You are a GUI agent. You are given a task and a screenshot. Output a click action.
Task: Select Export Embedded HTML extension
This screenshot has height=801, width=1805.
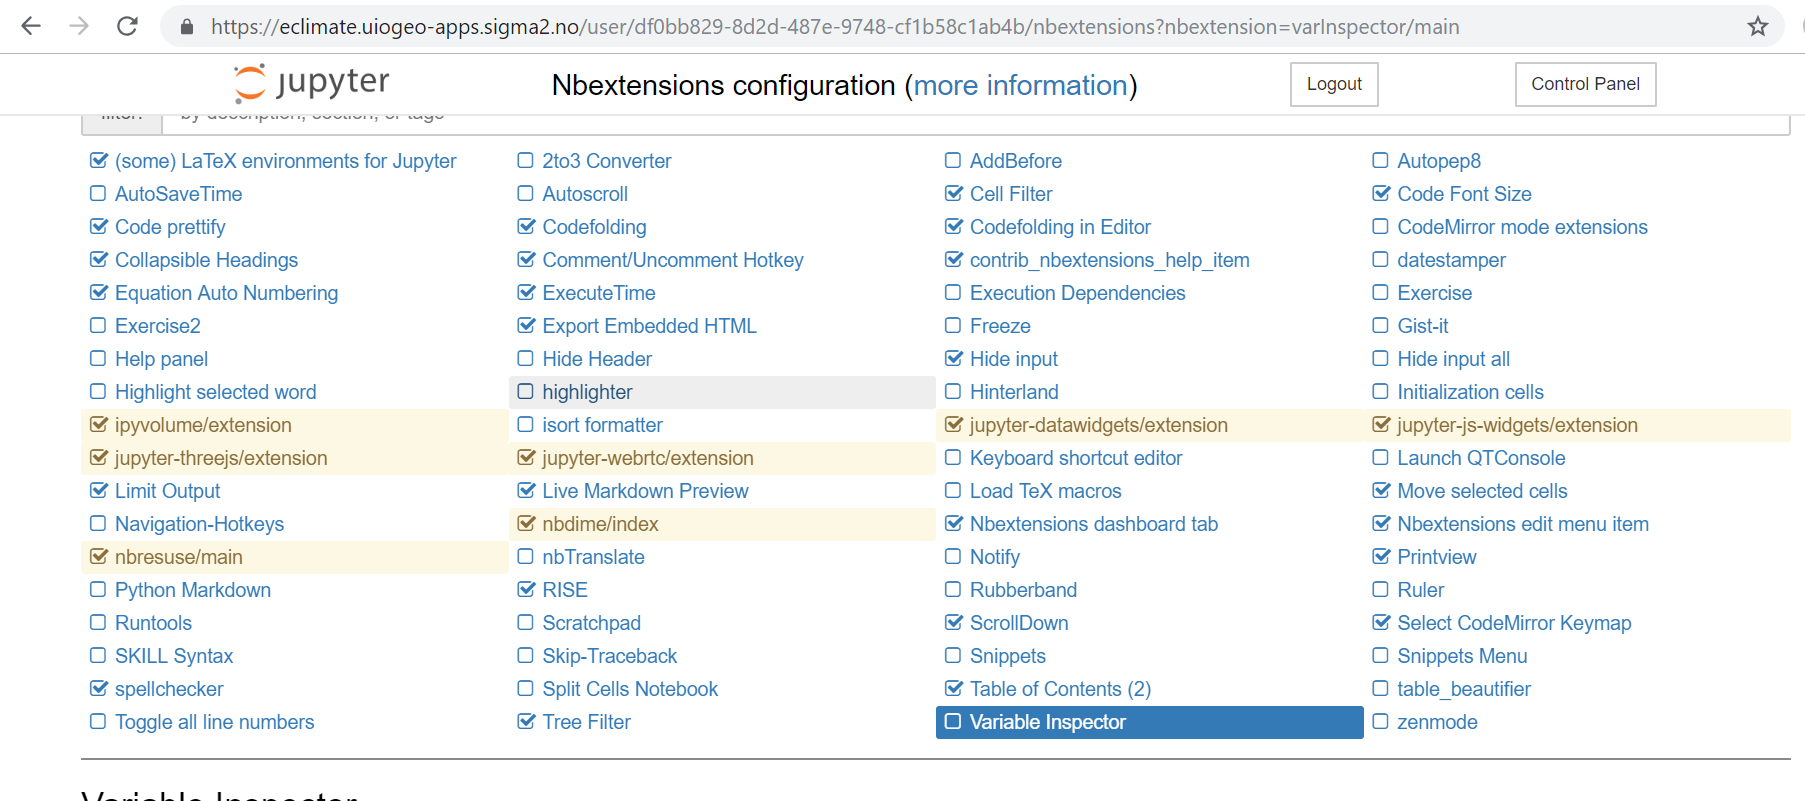(649, 326)
